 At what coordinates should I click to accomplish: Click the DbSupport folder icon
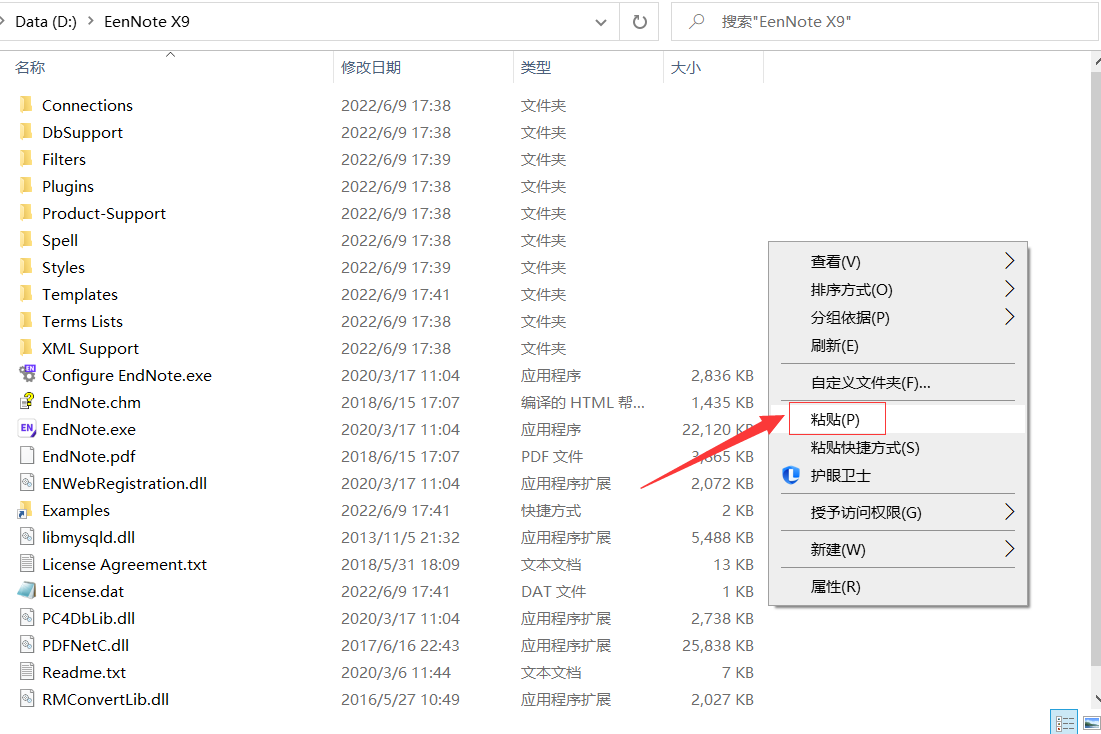[26, 132]
